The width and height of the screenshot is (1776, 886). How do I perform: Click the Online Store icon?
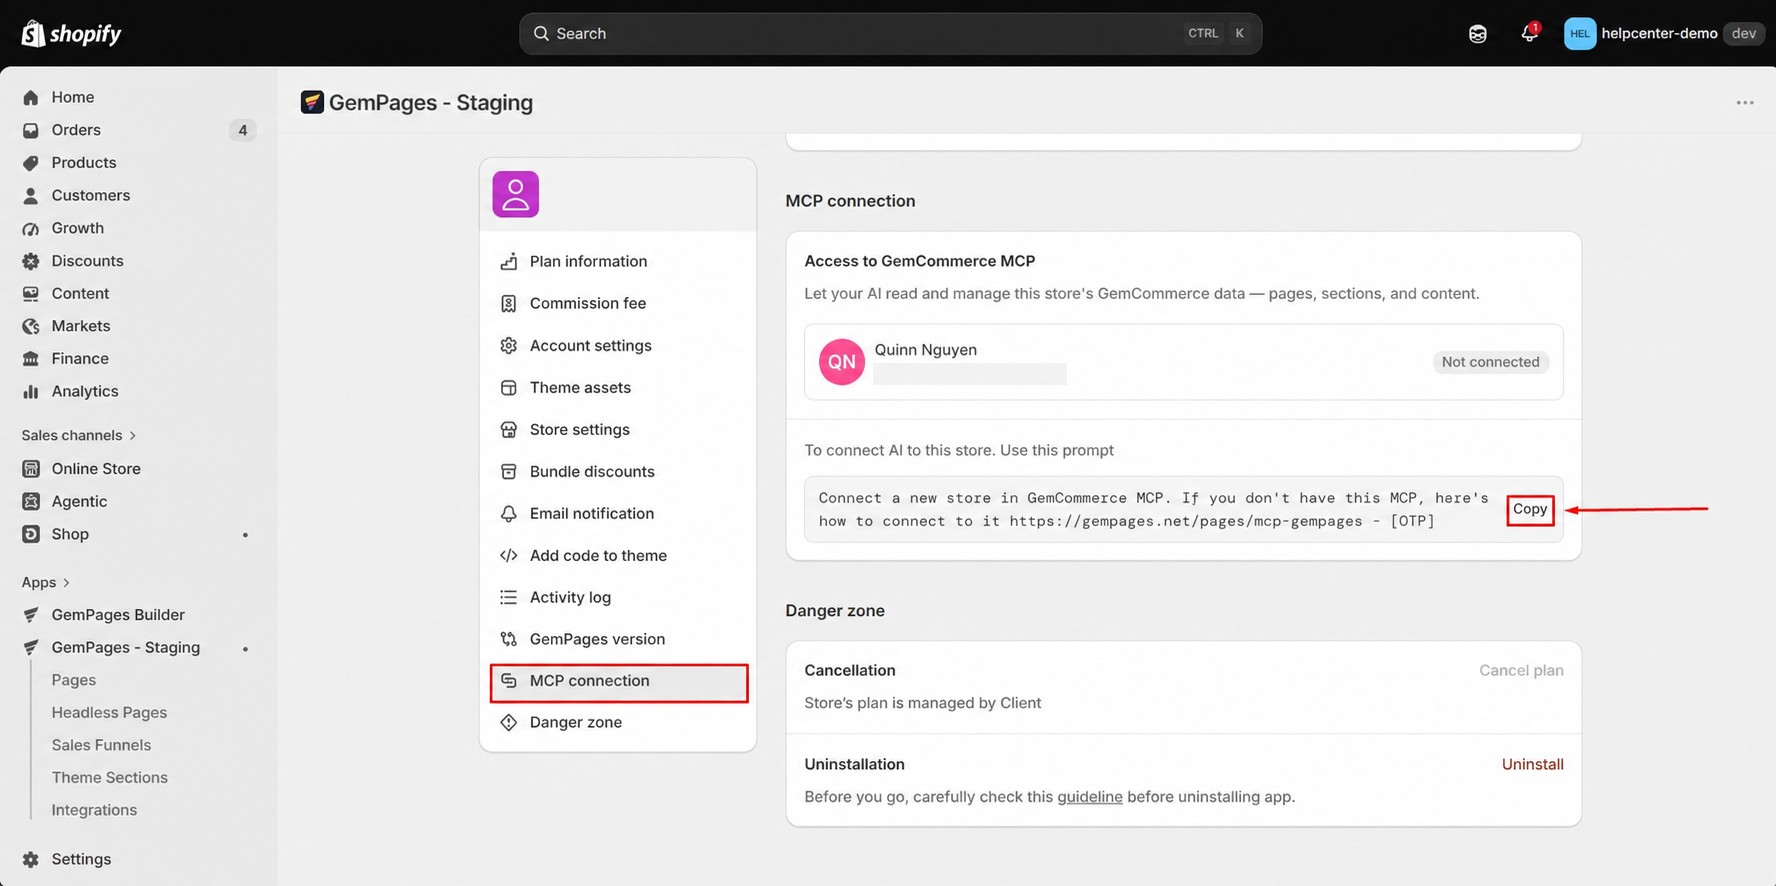pos(31,469)
